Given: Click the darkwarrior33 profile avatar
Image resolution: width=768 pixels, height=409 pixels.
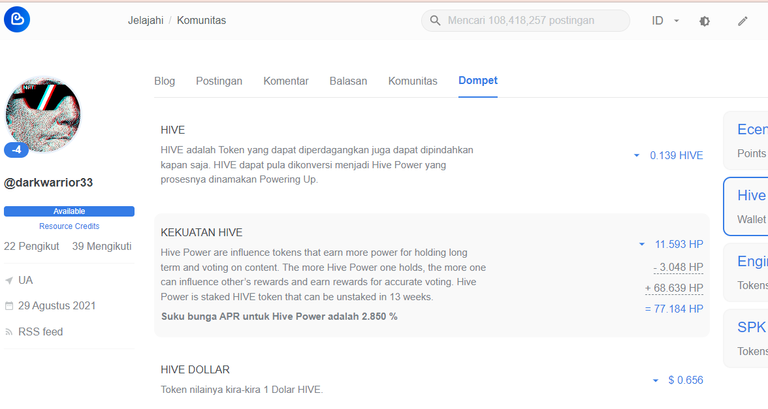Looking at the screenshot, I should point(43,114).
